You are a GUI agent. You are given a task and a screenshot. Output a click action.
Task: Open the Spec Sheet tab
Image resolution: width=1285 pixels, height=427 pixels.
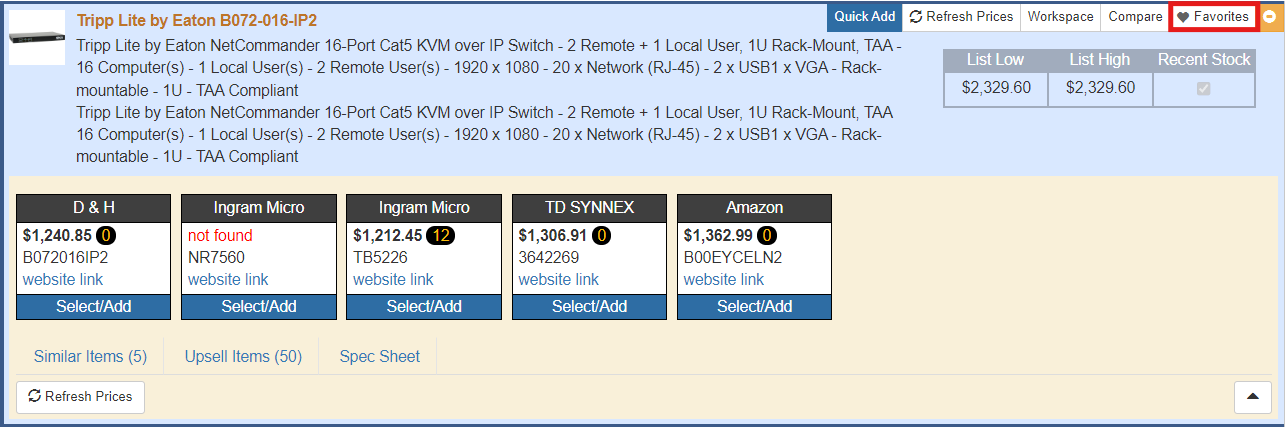[379, 356]
